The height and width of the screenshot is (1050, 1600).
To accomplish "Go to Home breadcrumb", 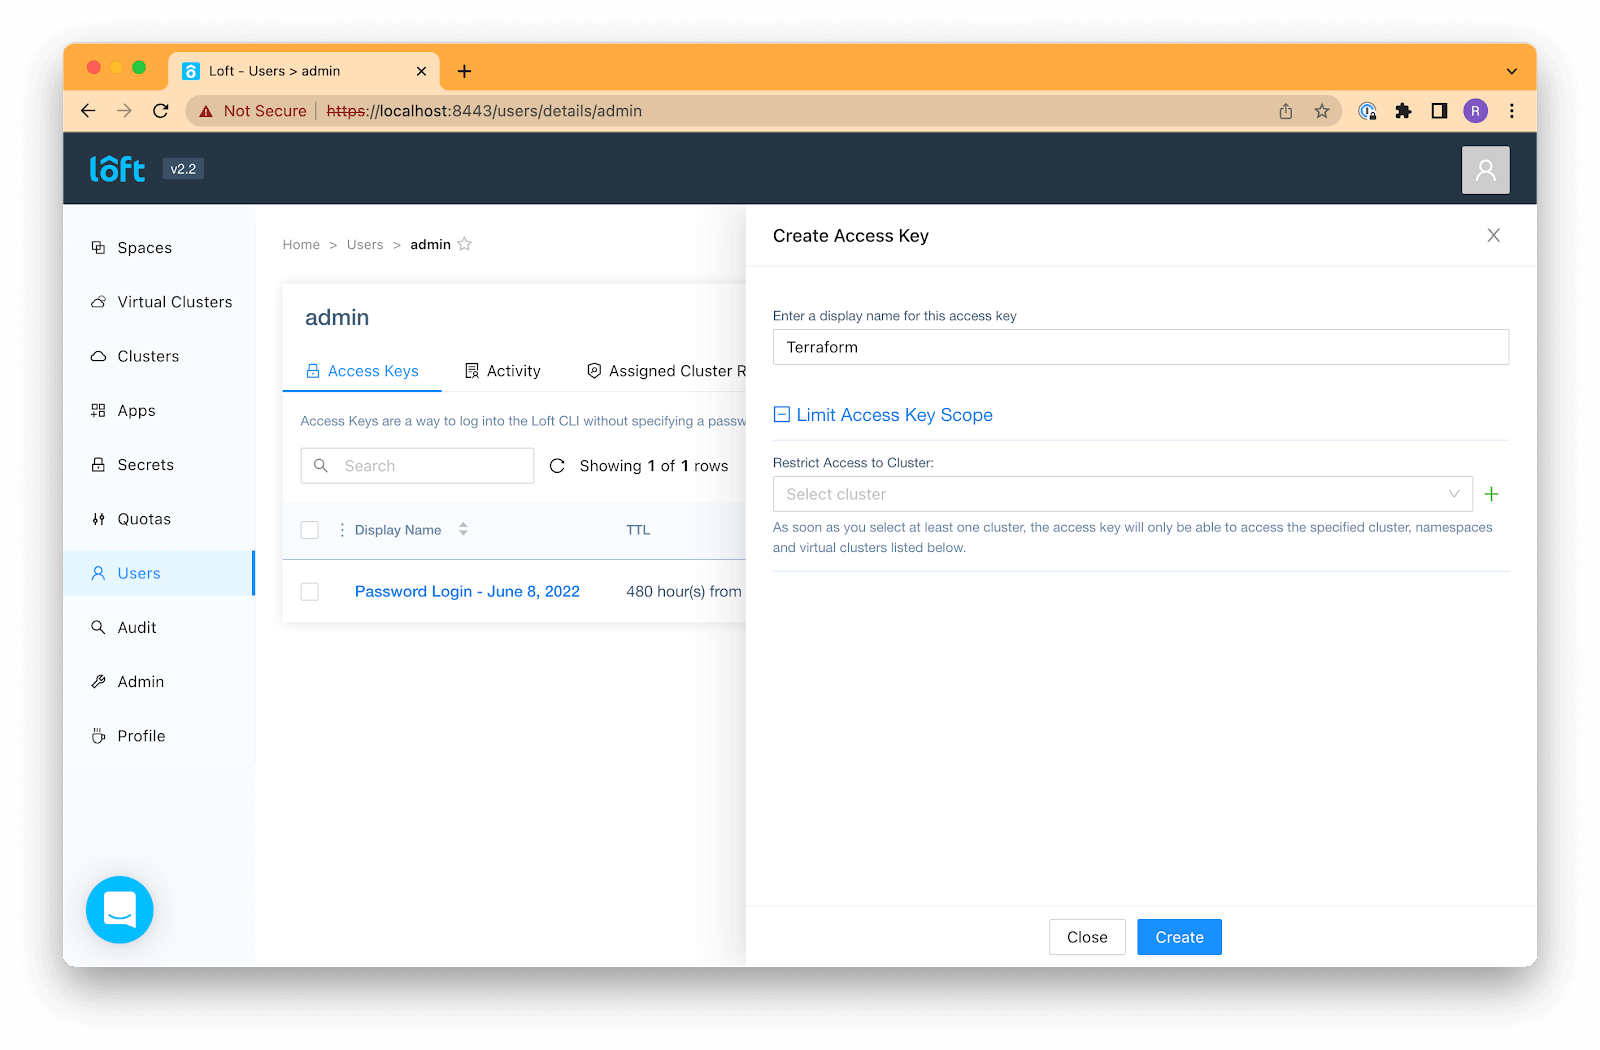I will point(301,245).
